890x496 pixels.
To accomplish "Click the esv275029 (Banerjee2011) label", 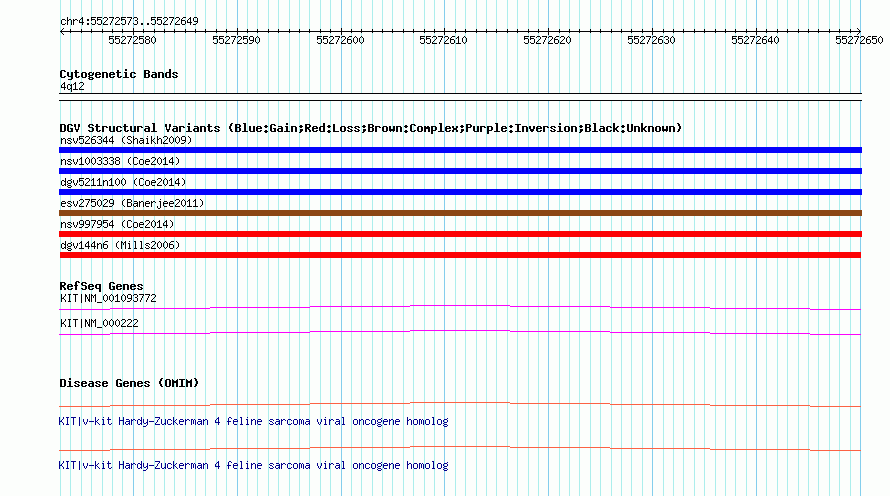I will tap(132, 203).
